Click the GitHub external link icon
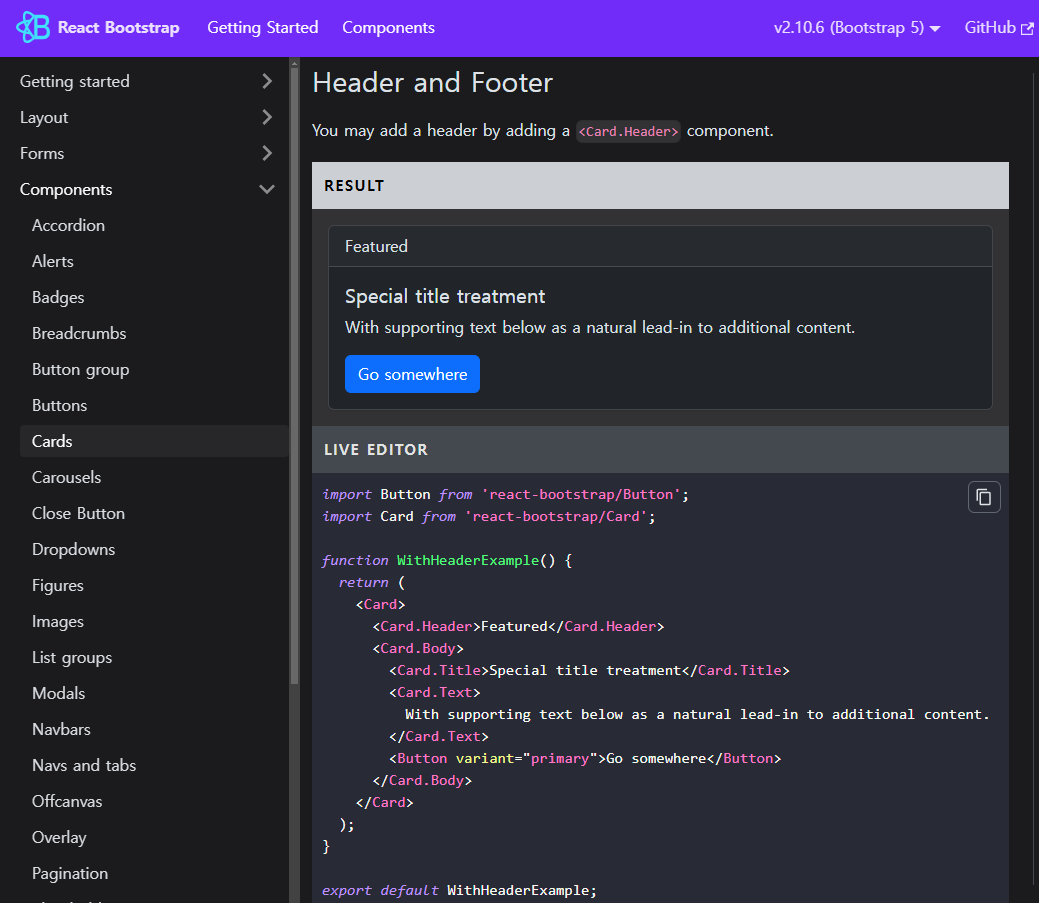Viewport: 1039px width, 903px height. (x=1027, y=28)
